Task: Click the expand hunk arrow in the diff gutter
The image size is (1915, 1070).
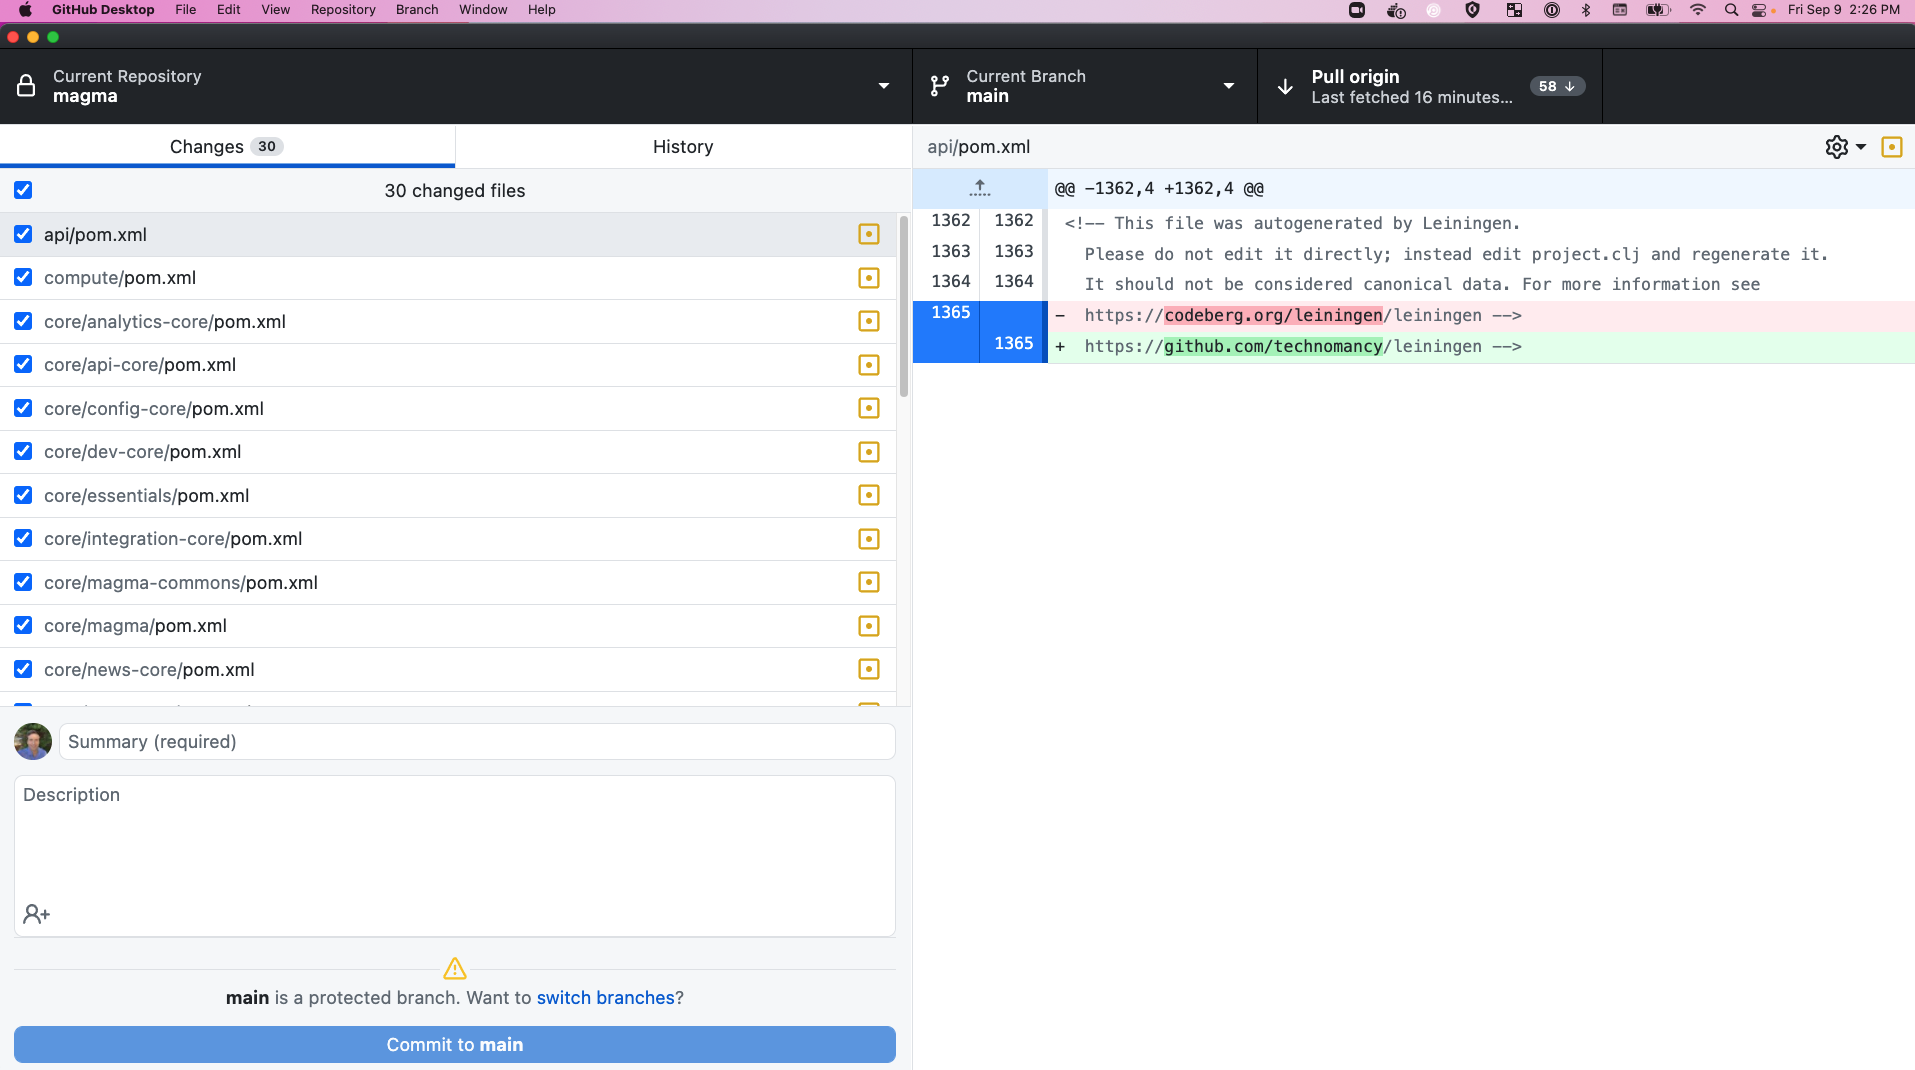Action: 979,188
